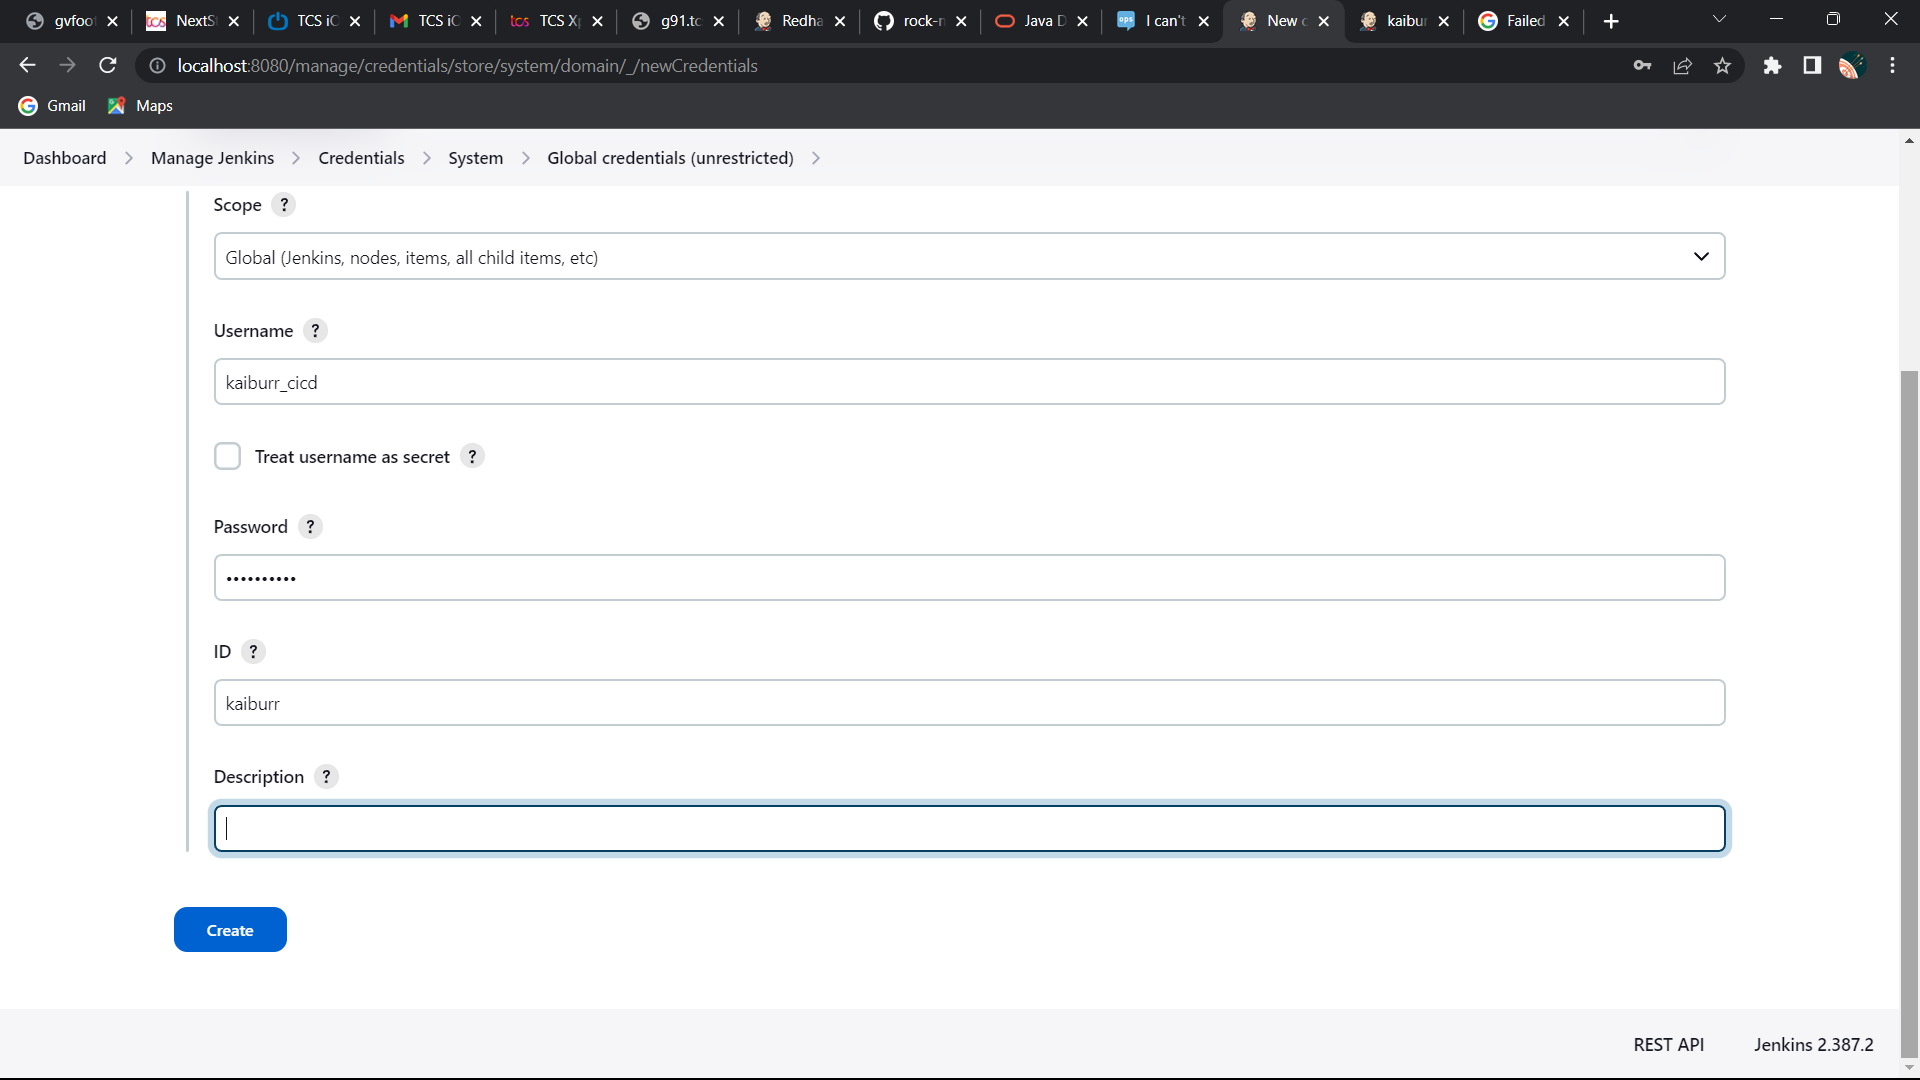Click the Create button
The height and width of the screenshot is (1080, 1920).
click(229, 929)
